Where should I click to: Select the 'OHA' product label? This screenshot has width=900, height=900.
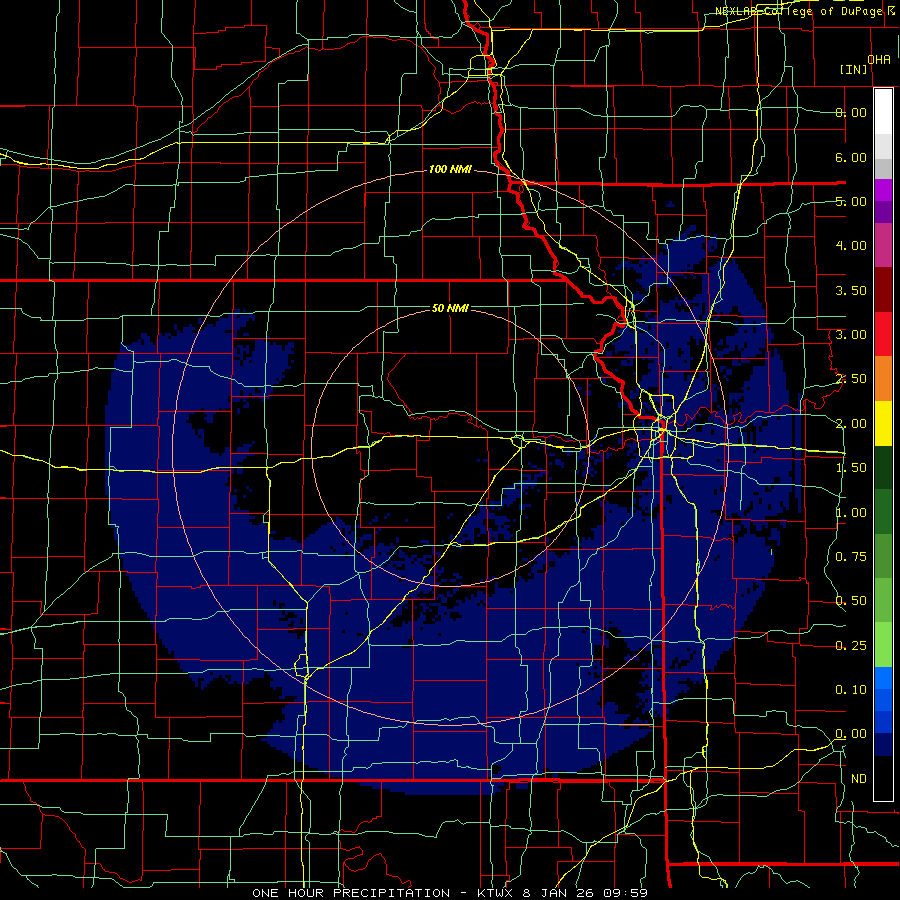[x=879, y=60]
